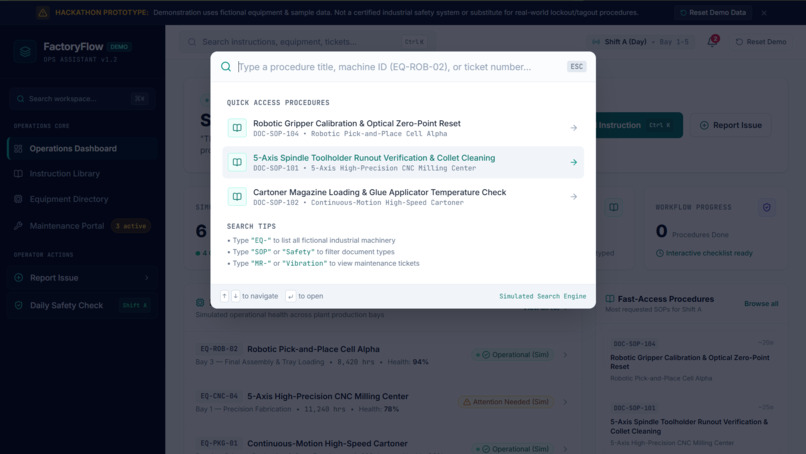Click the Operations Dashboard grid icon
This screenshot has height=454, width=806.
coord(19,149)
